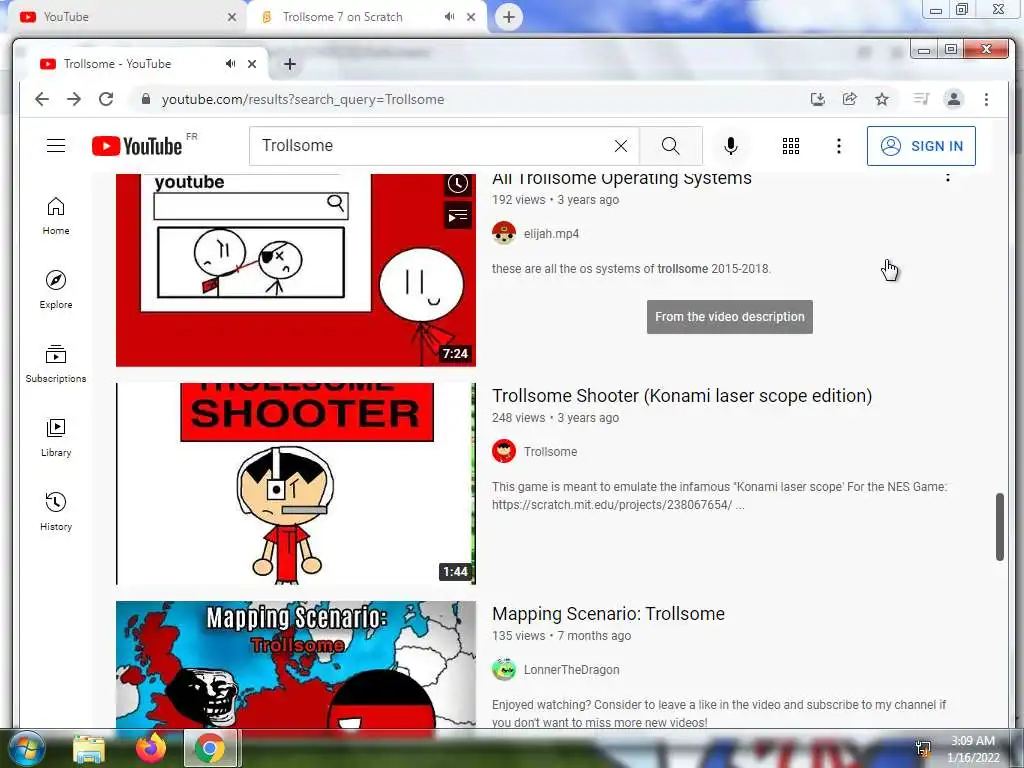
Task: Click the Chrome taskbar button
Action: point(210,748)
